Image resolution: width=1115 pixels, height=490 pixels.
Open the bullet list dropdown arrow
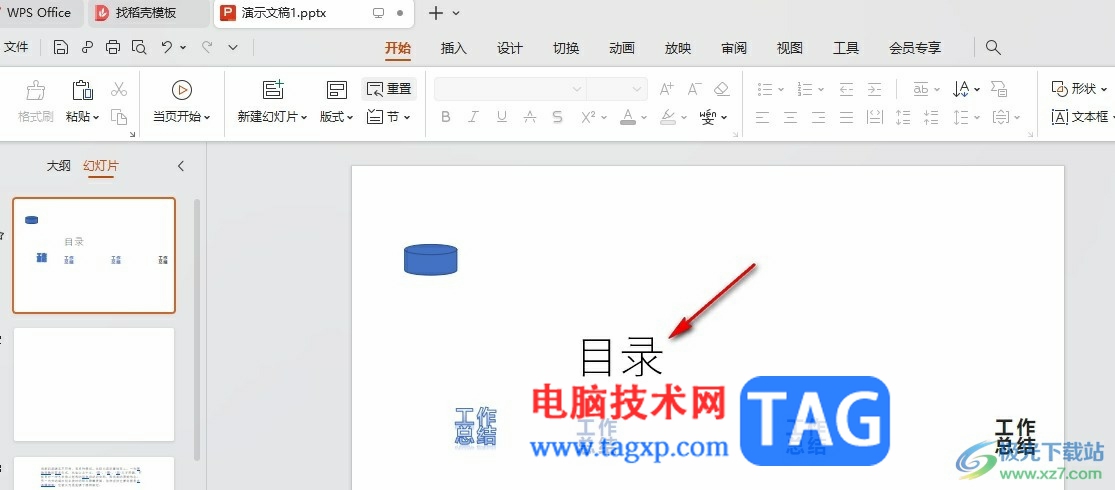tap(781, 90)
